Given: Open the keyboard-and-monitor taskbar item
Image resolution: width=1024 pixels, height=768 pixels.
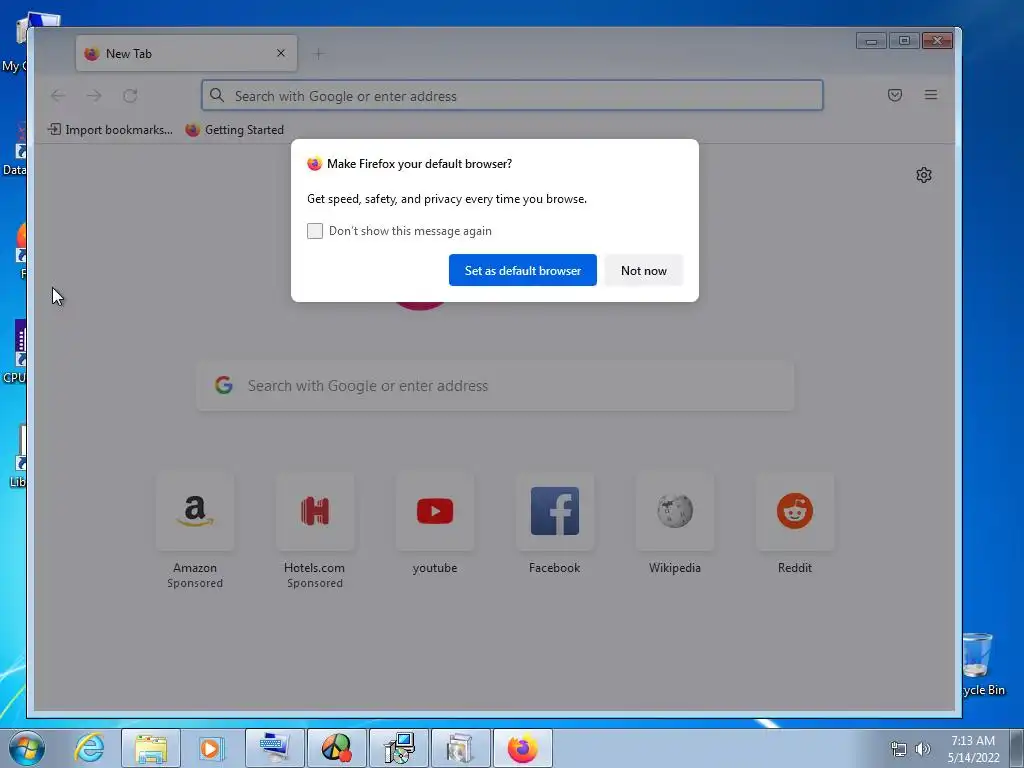Looking at the screenshot, I should click(274, 748).
